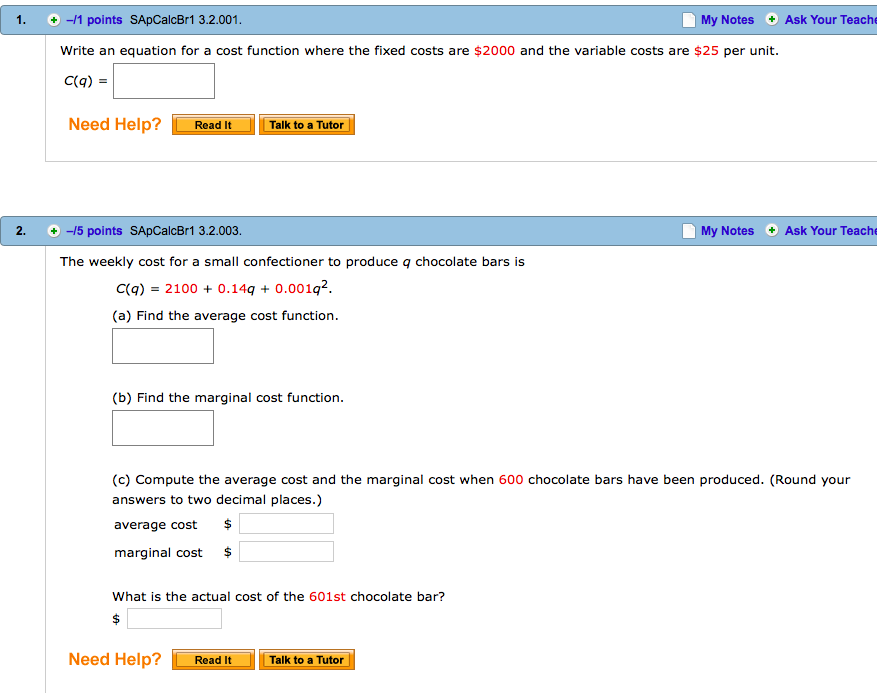
Task: Click the 601st chocolate bar cost input field
Action: click(174, 618)
